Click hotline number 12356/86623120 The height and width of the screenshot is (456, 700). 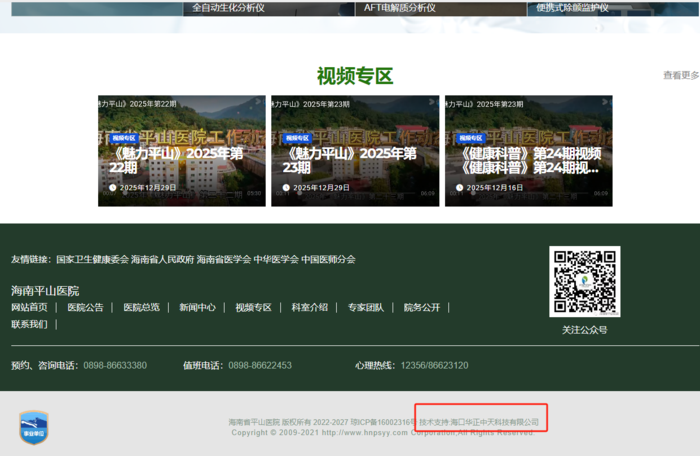point(434,365)
